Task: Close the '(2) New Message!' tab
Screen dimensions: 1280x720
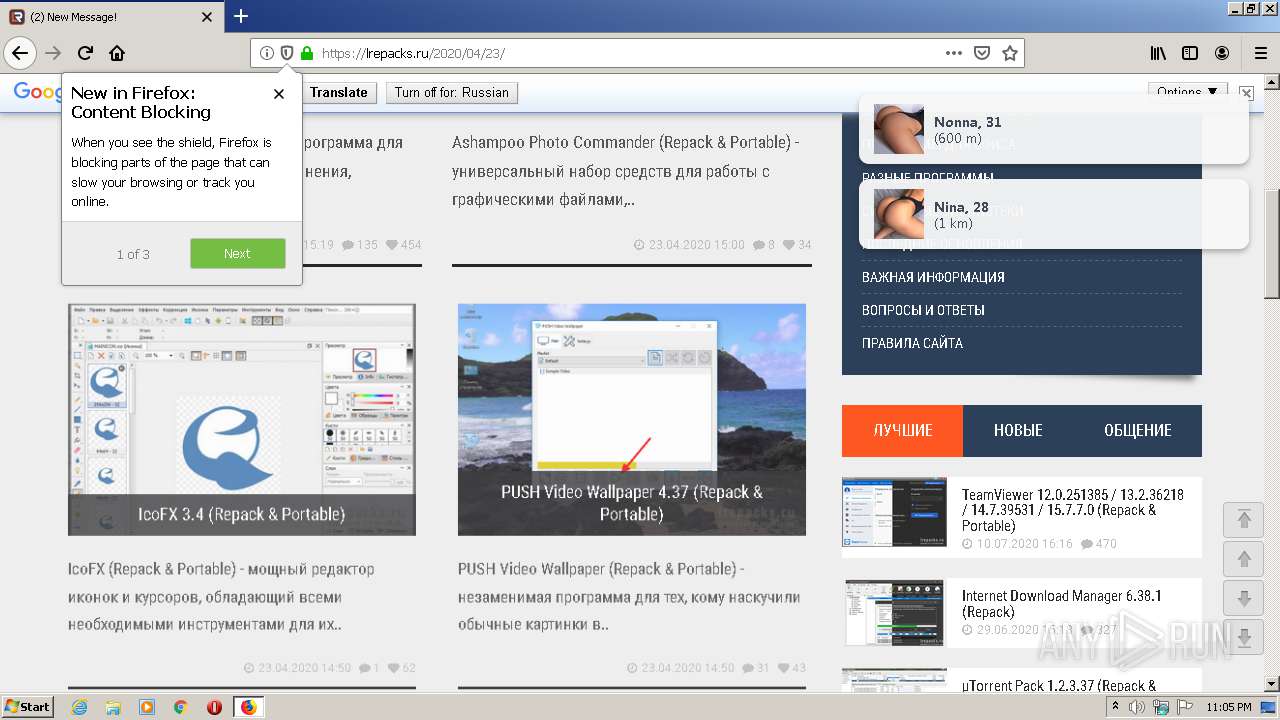Action: tap(207, 17)
